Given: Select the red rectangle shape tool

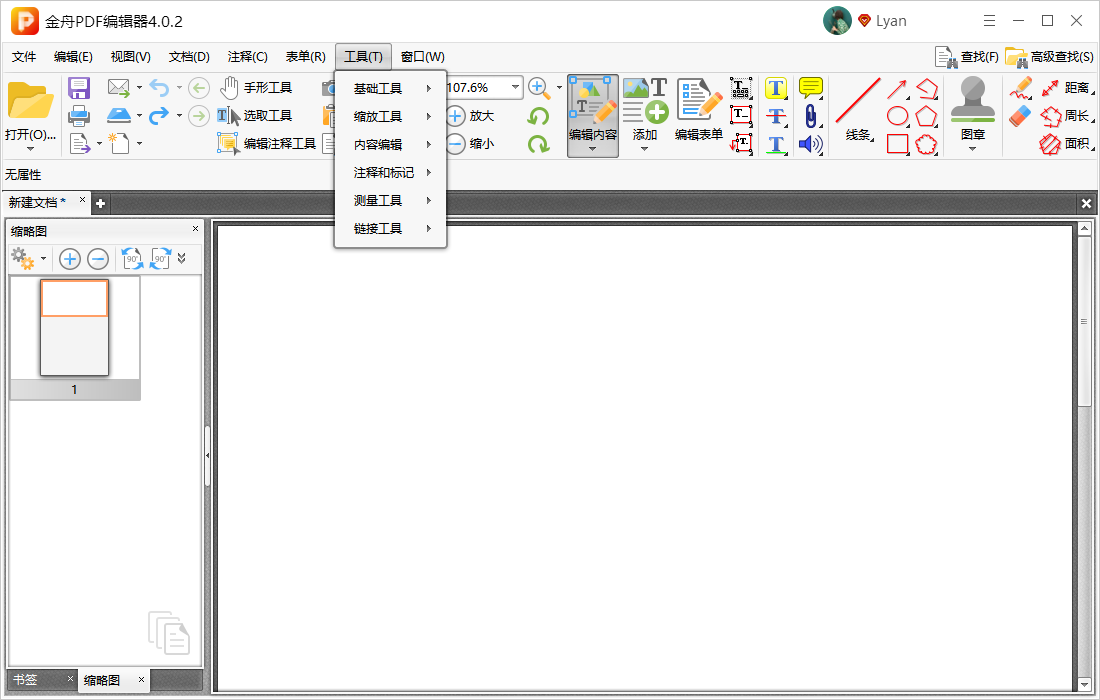Looking at the screenshot, I should coord(897,144).
